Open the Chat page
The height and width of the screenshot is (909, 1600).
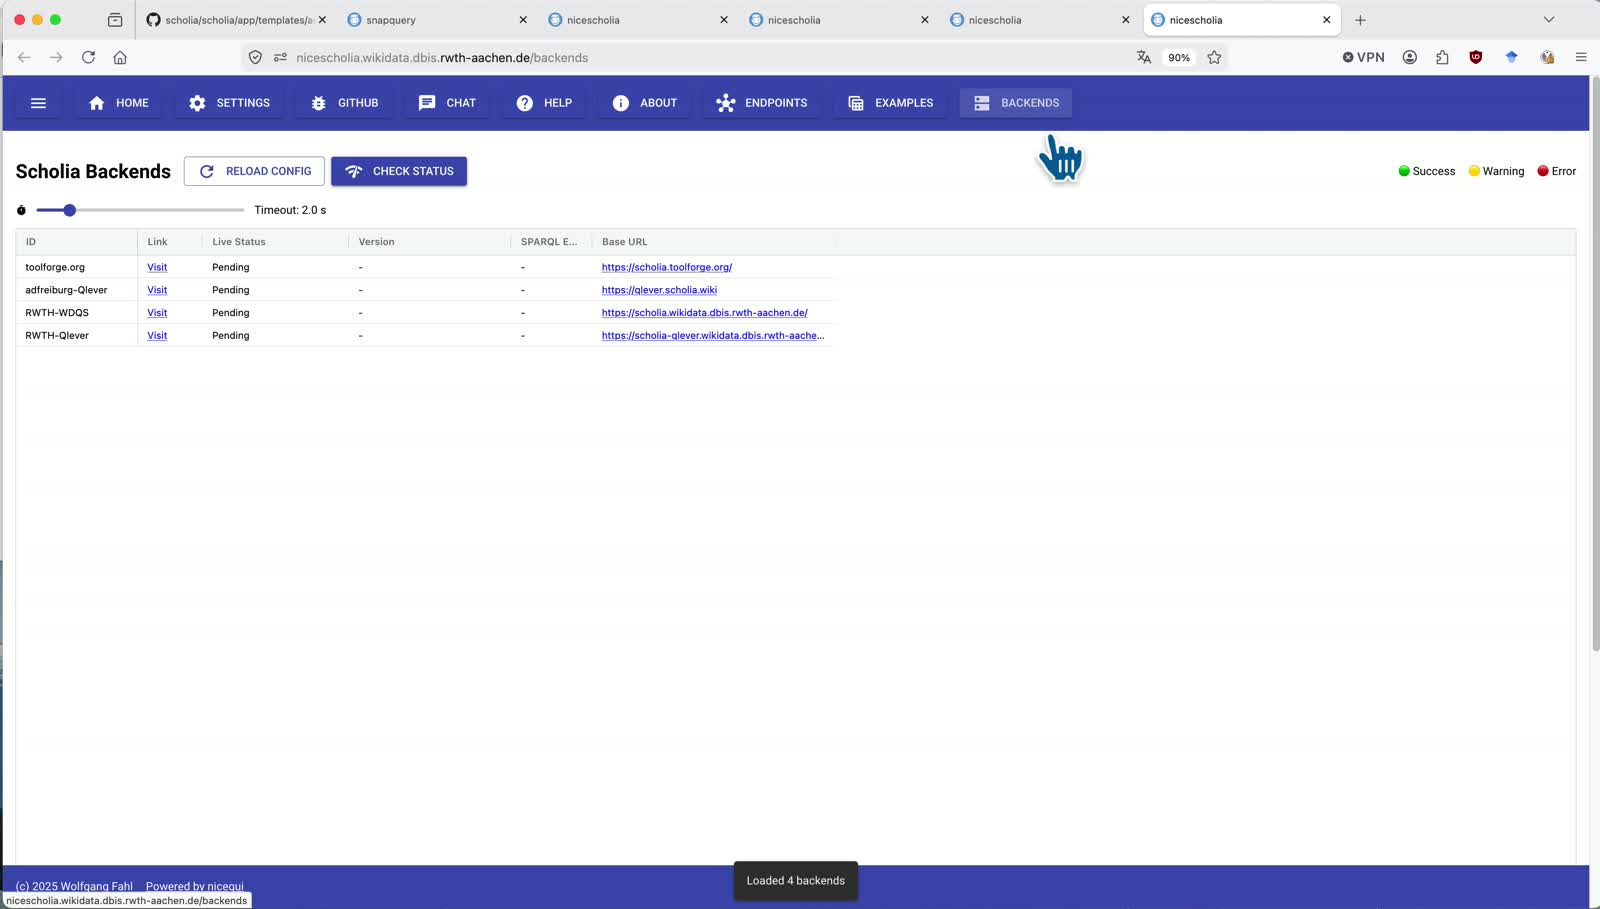point(447,103)
